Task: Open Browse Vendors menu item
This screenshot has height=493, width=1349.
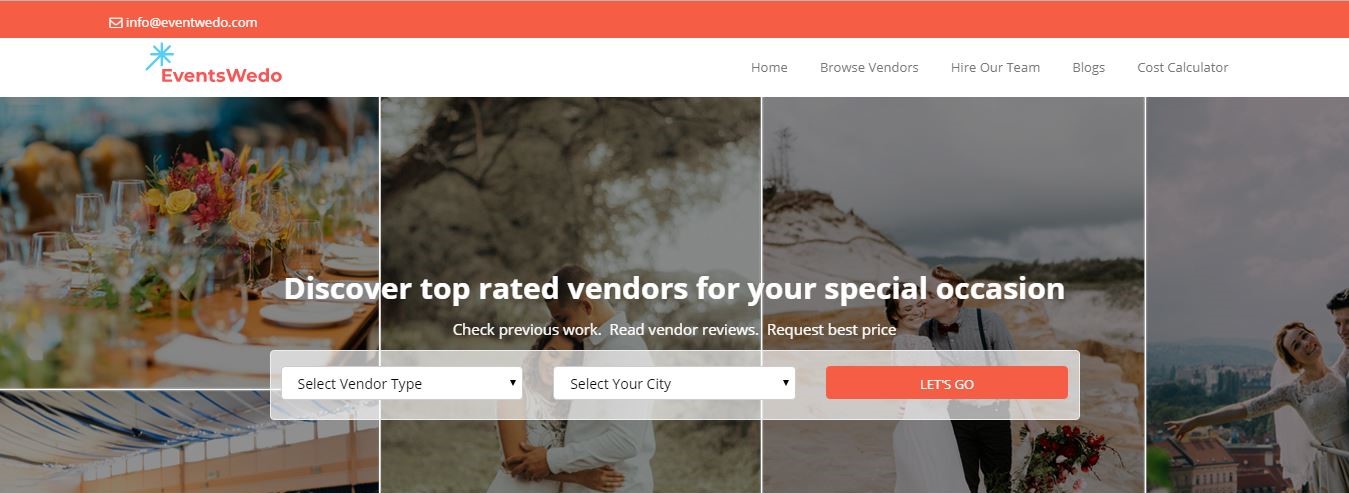Action: coord(869,67)
